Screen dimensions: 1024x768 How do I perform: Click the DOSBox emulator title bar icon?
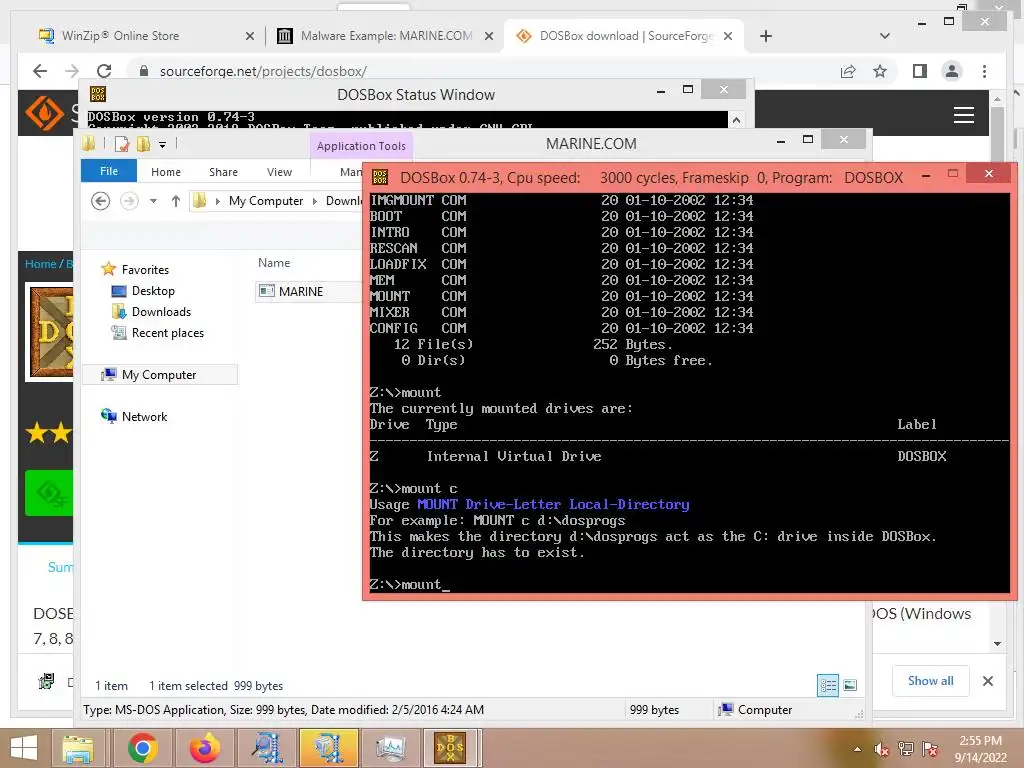pyautogui.click(x=379, y=177)
